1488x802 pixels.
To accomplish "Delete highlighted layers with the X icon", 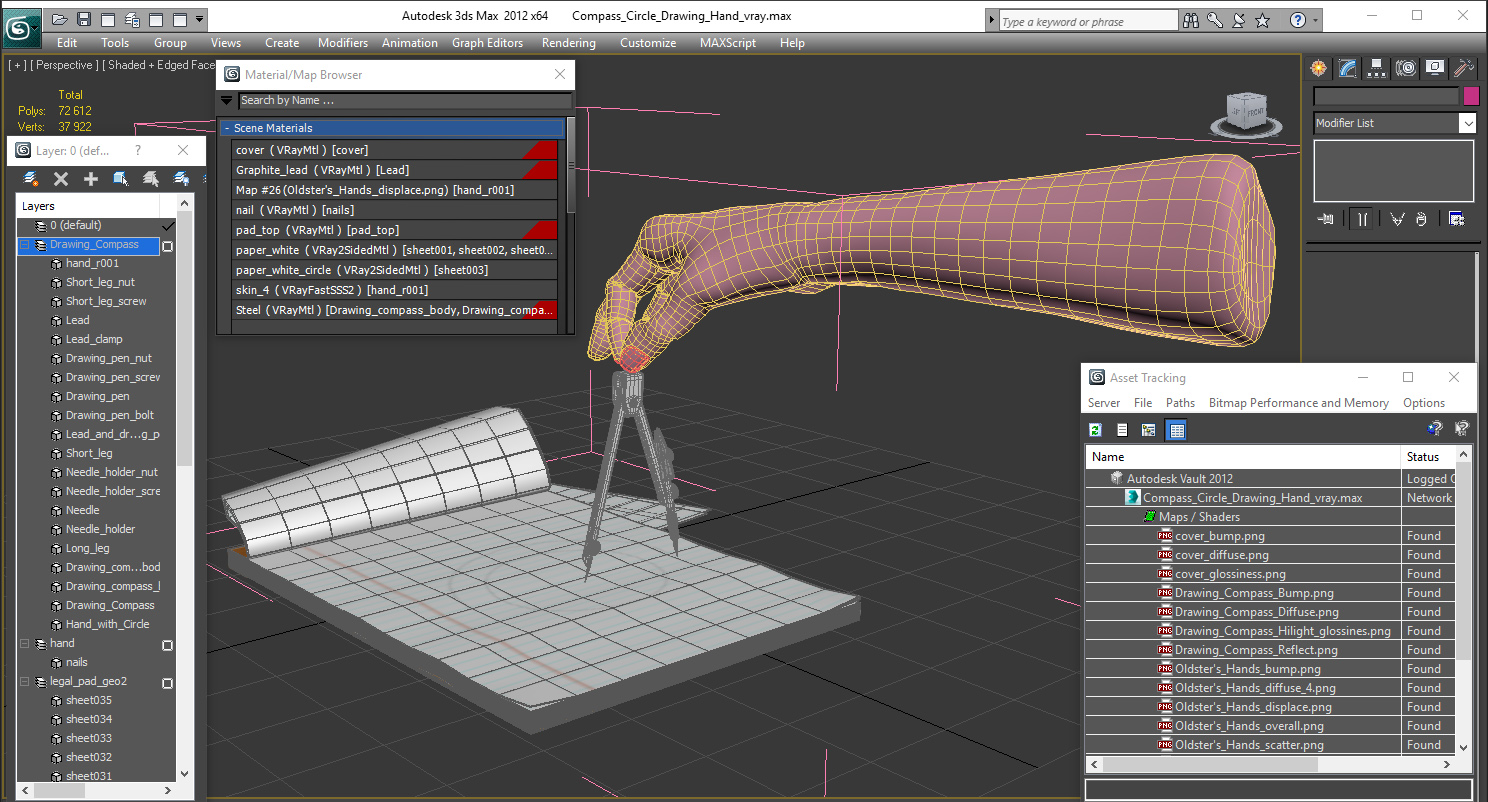I will 61,179.
